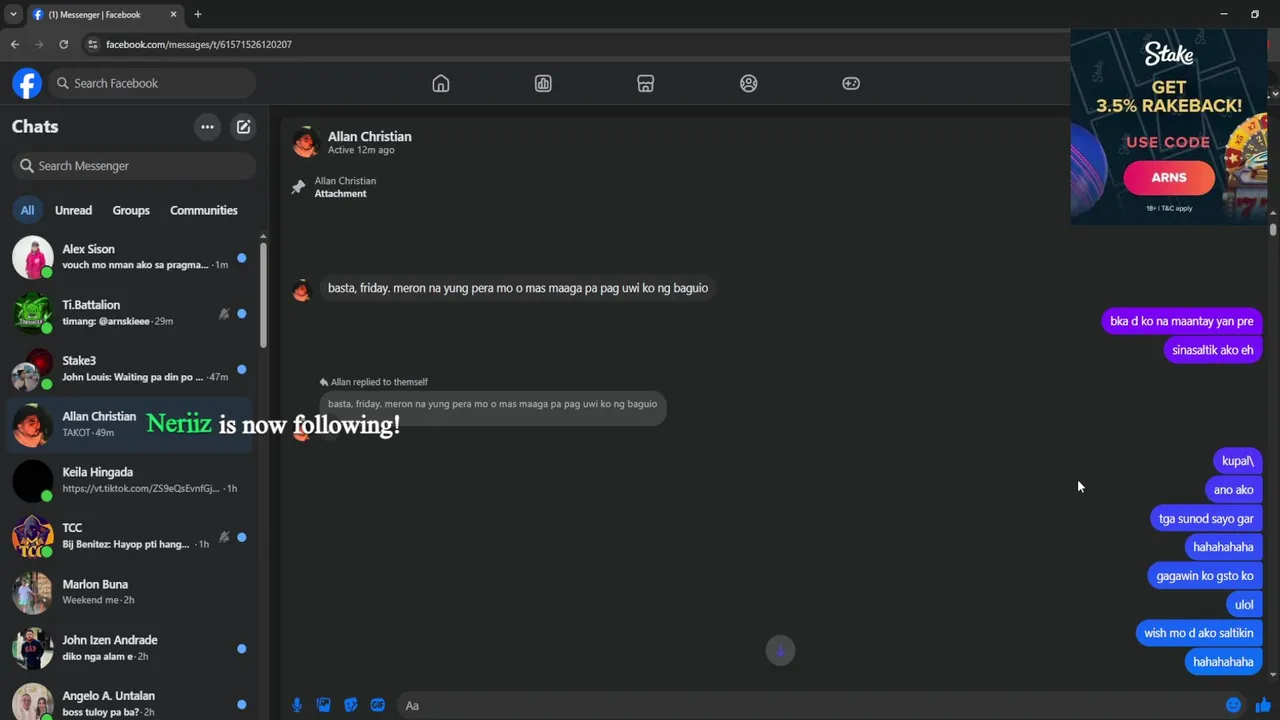Choose a GIF icon
Viewport: 1280px width, 720px height.
tap(378, 705)
